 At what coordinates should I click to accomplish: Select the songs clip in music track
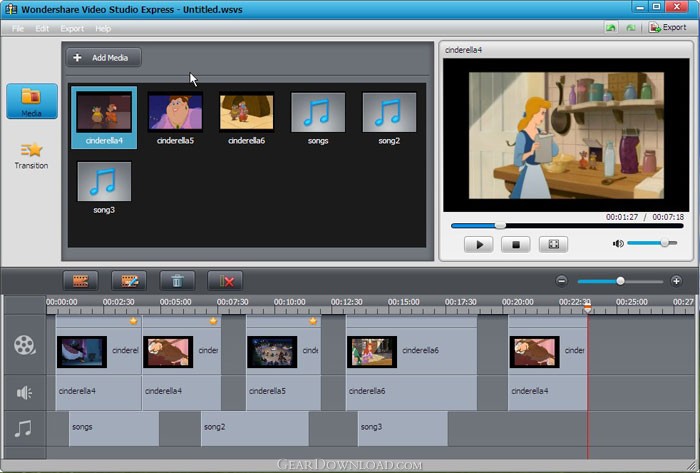[114, 428]
